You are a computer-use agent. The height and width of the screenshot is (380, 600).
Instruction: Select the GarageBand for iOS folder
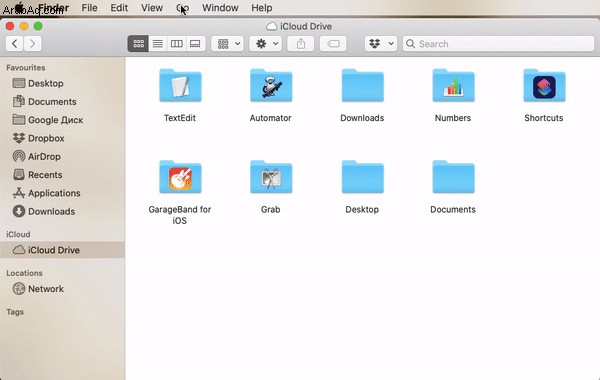180,177
